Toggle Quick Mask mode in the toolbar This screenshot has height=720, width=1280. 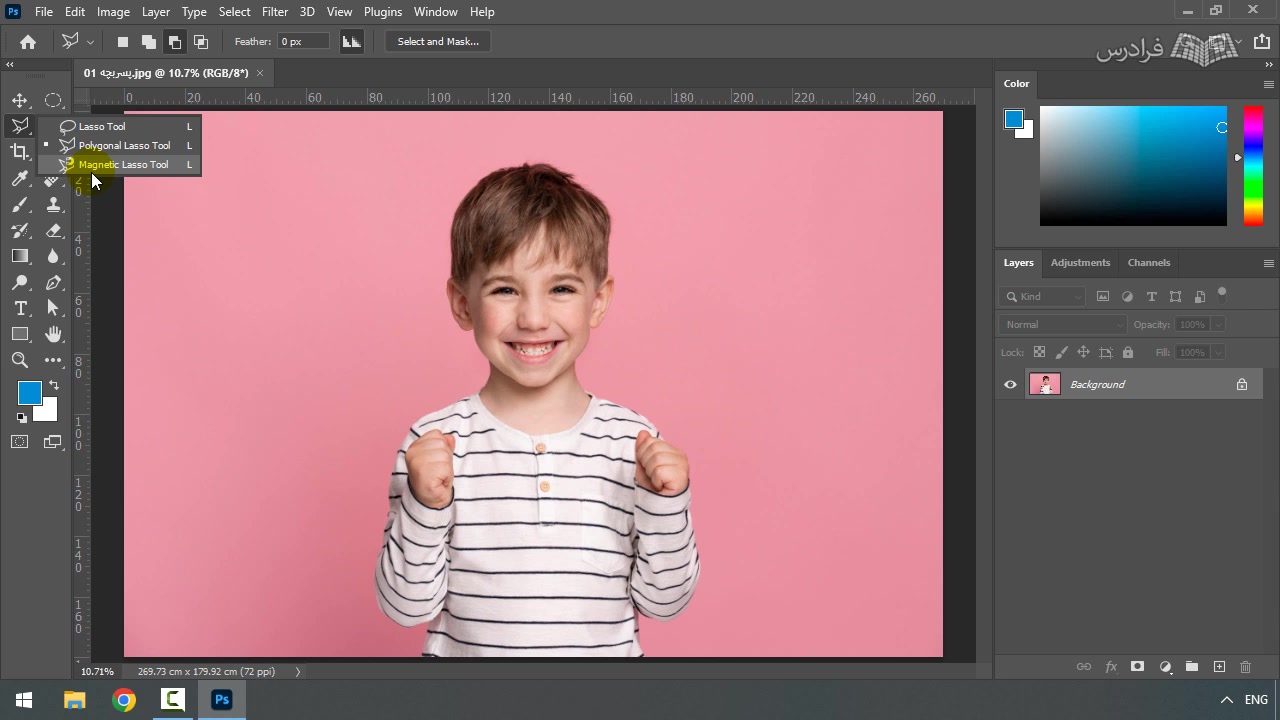(20, 442)
